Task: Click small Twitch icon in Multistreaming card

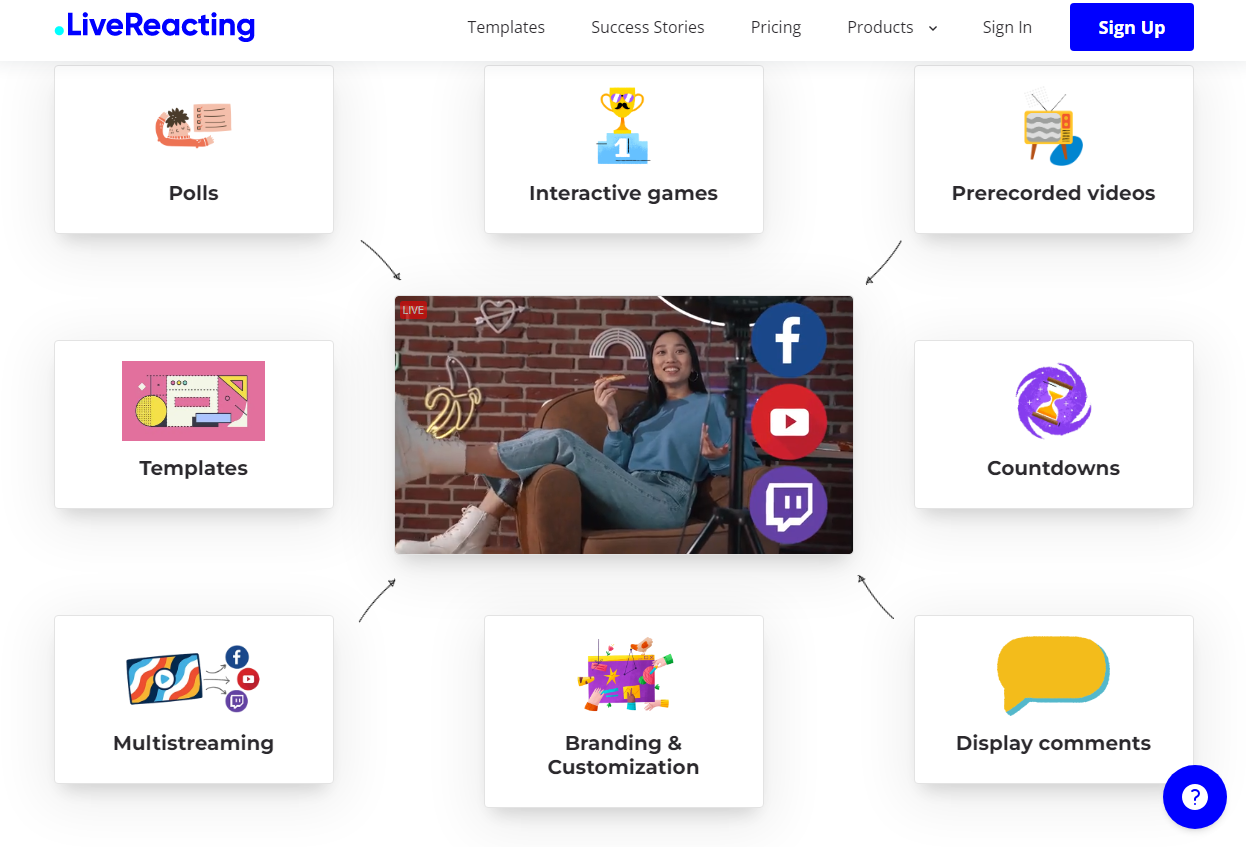Action: [x=237, y=702]
